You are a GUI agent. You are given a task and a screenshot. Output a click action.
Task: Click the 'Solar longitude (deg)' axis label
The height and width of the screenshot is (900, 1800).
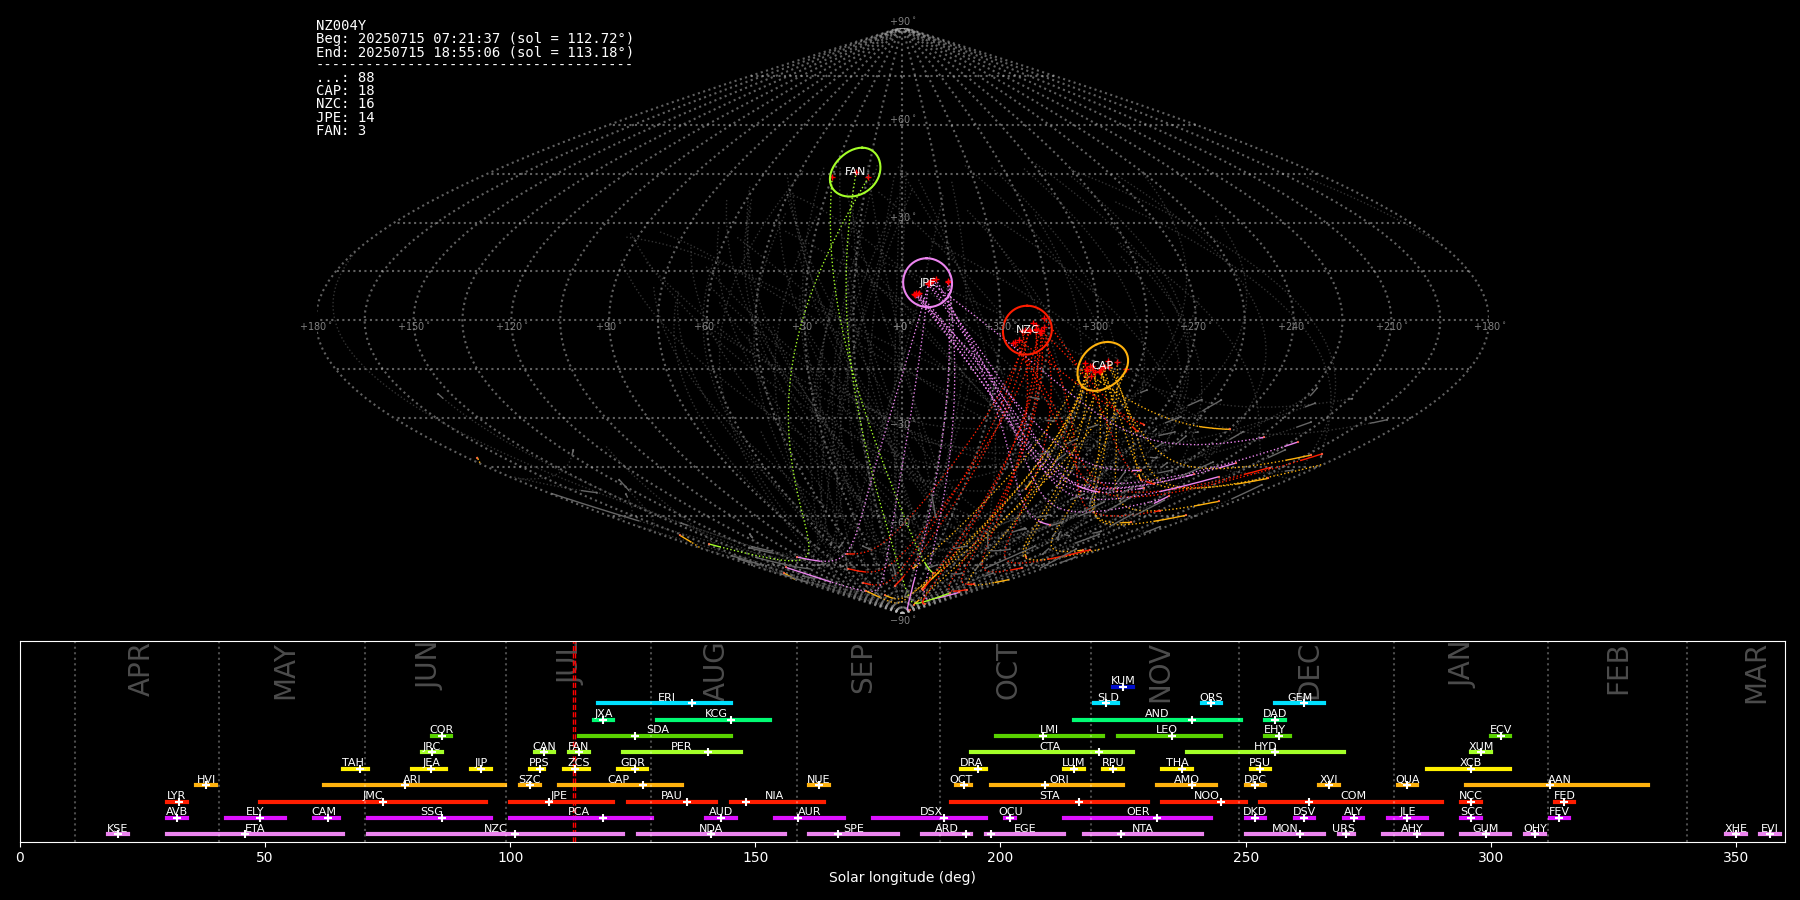(902, 878)
